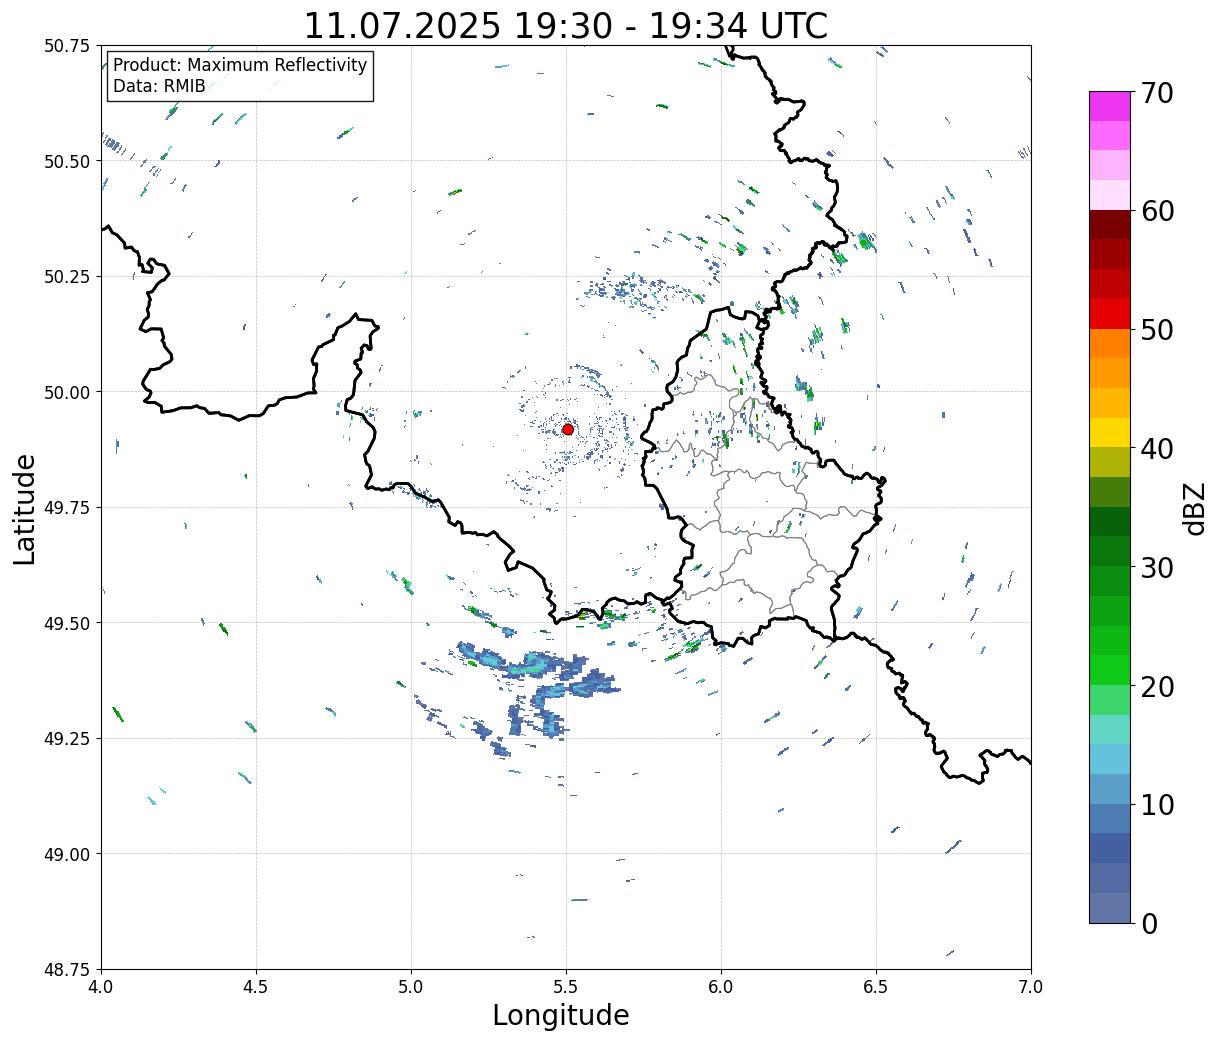This screenshot has width=1219, height=1040.
Task: Click the longitude tick label "5.5"
Action: pyautogui.click(x=566, y=987)
